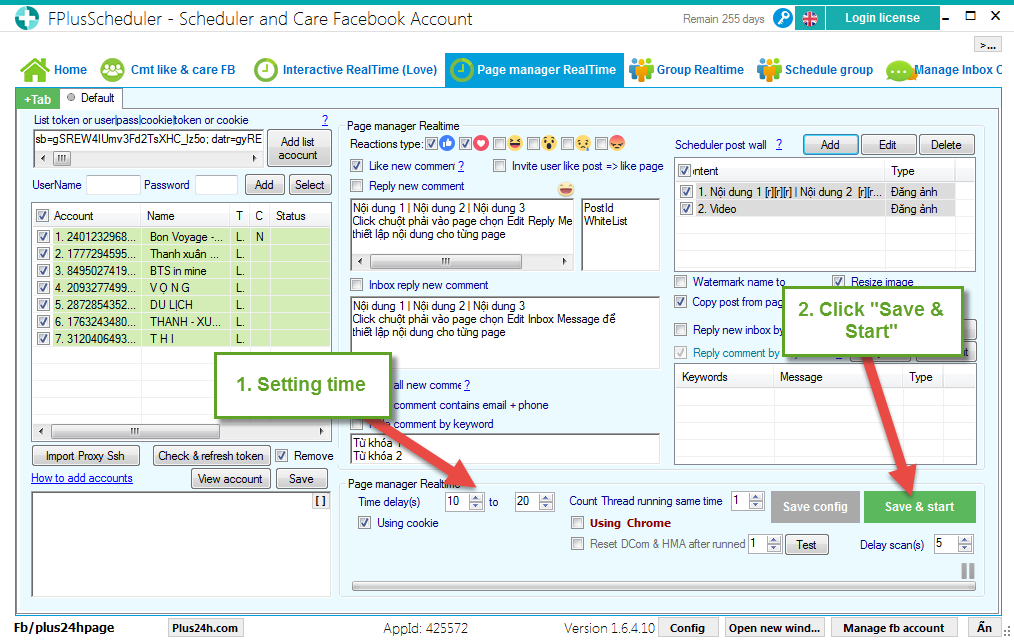
Task: Toggle the Like reaction checkbox
Action: coord(431,144)
